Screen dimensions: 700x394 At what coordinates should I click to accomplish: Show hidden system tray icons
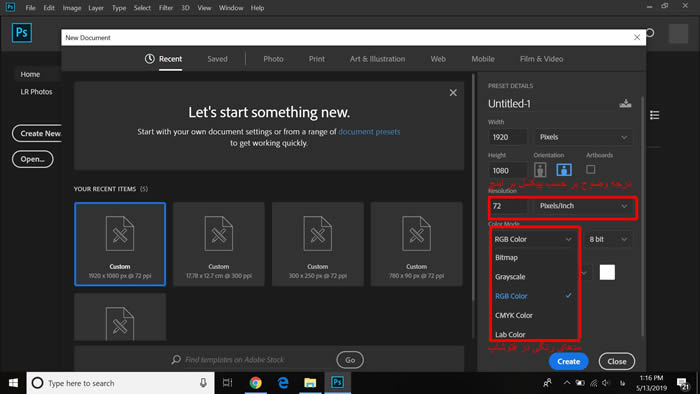tap(567, 383)
